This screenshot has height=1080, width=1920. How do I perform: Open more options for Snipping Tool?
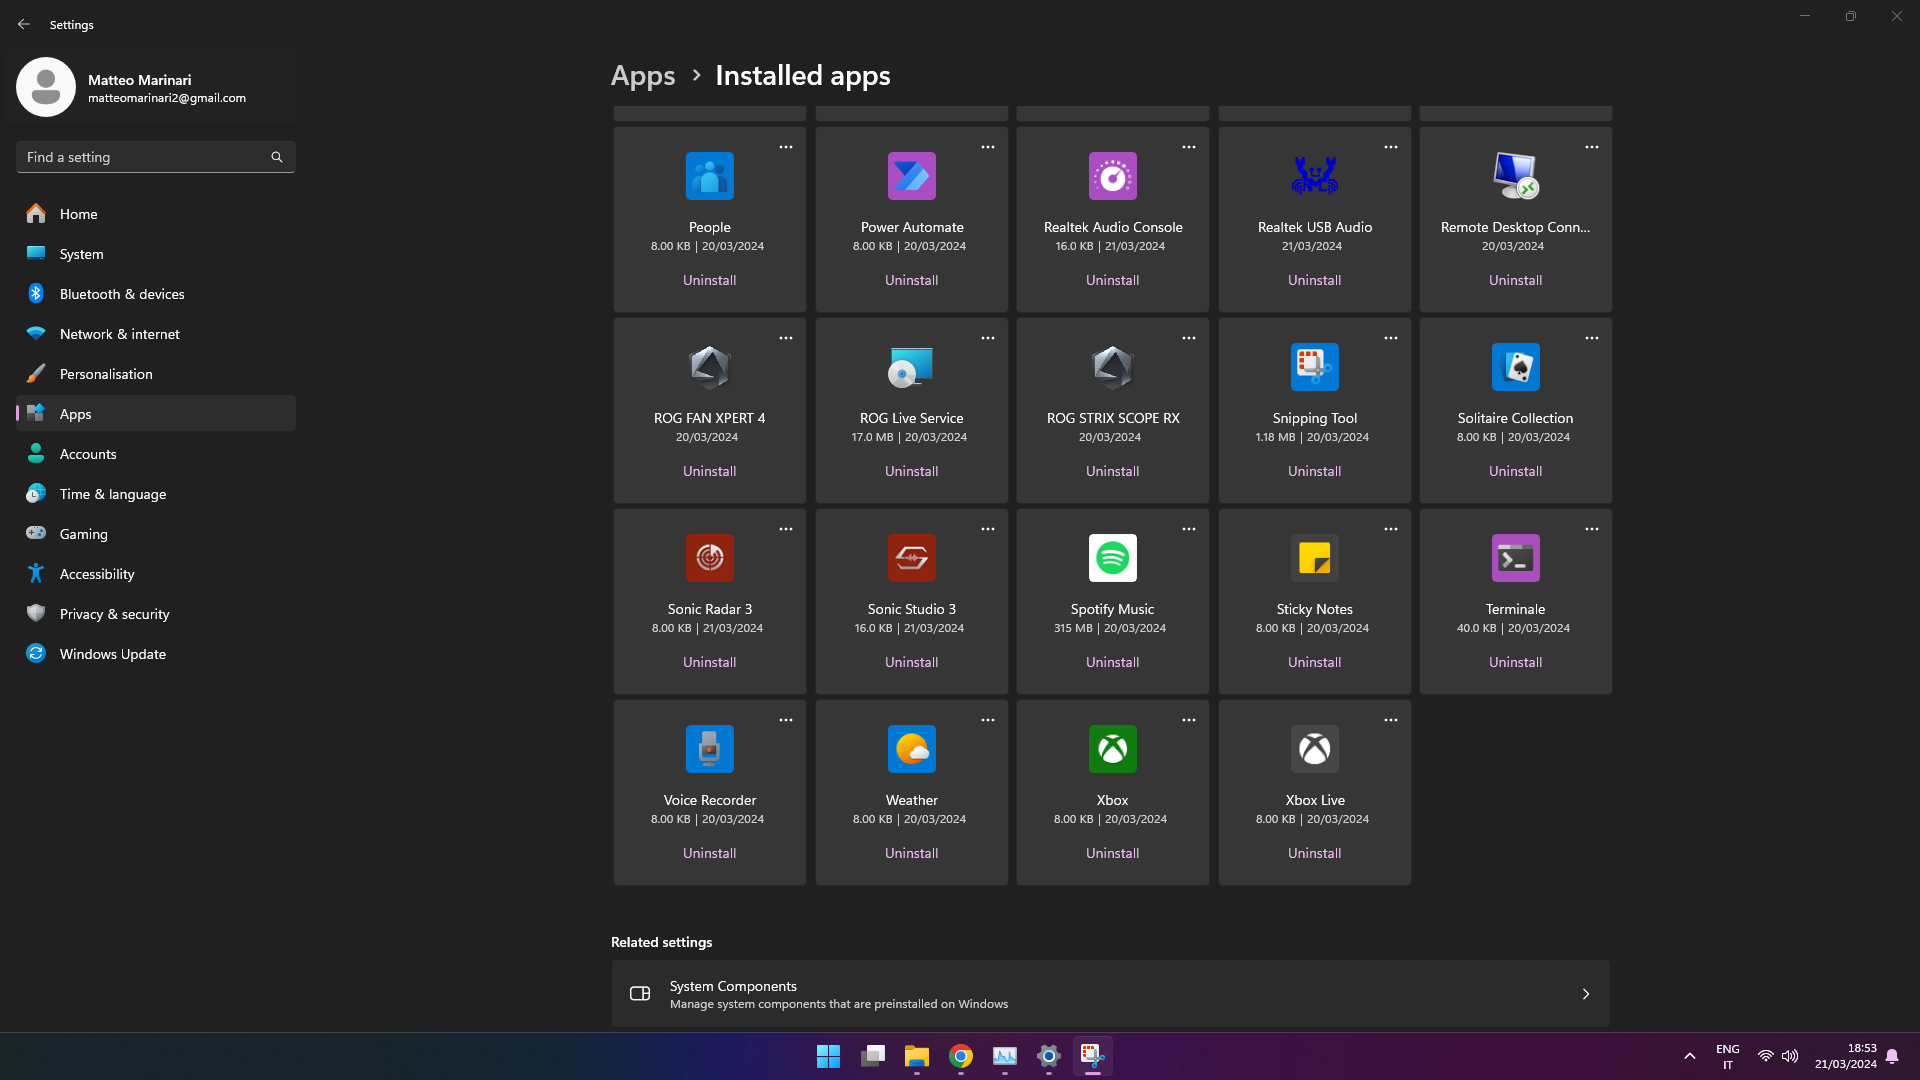coord(1391,338)
